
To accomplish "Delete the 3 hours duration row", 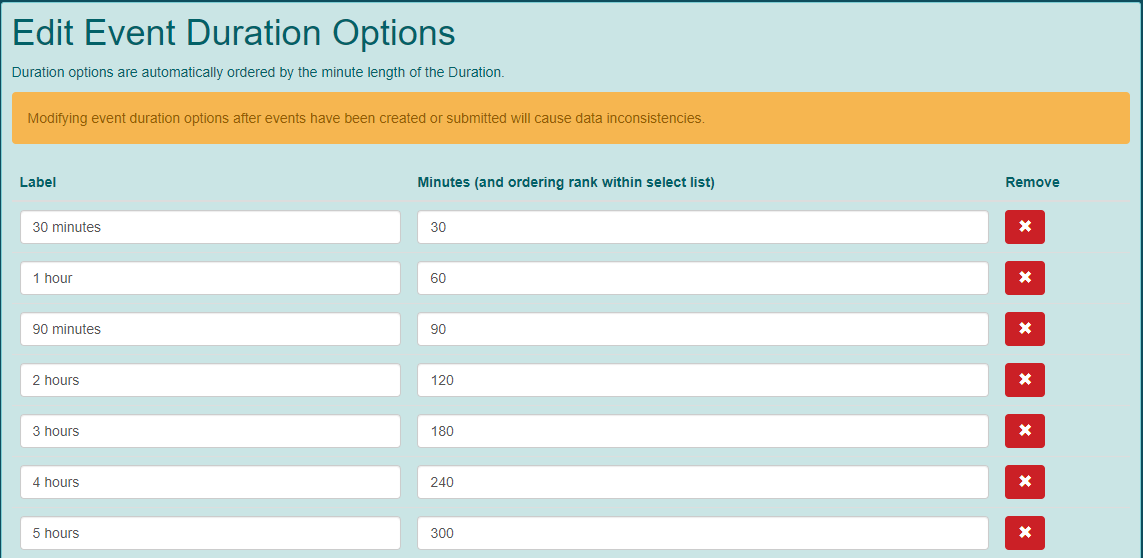I will (x=1024, y=431).
